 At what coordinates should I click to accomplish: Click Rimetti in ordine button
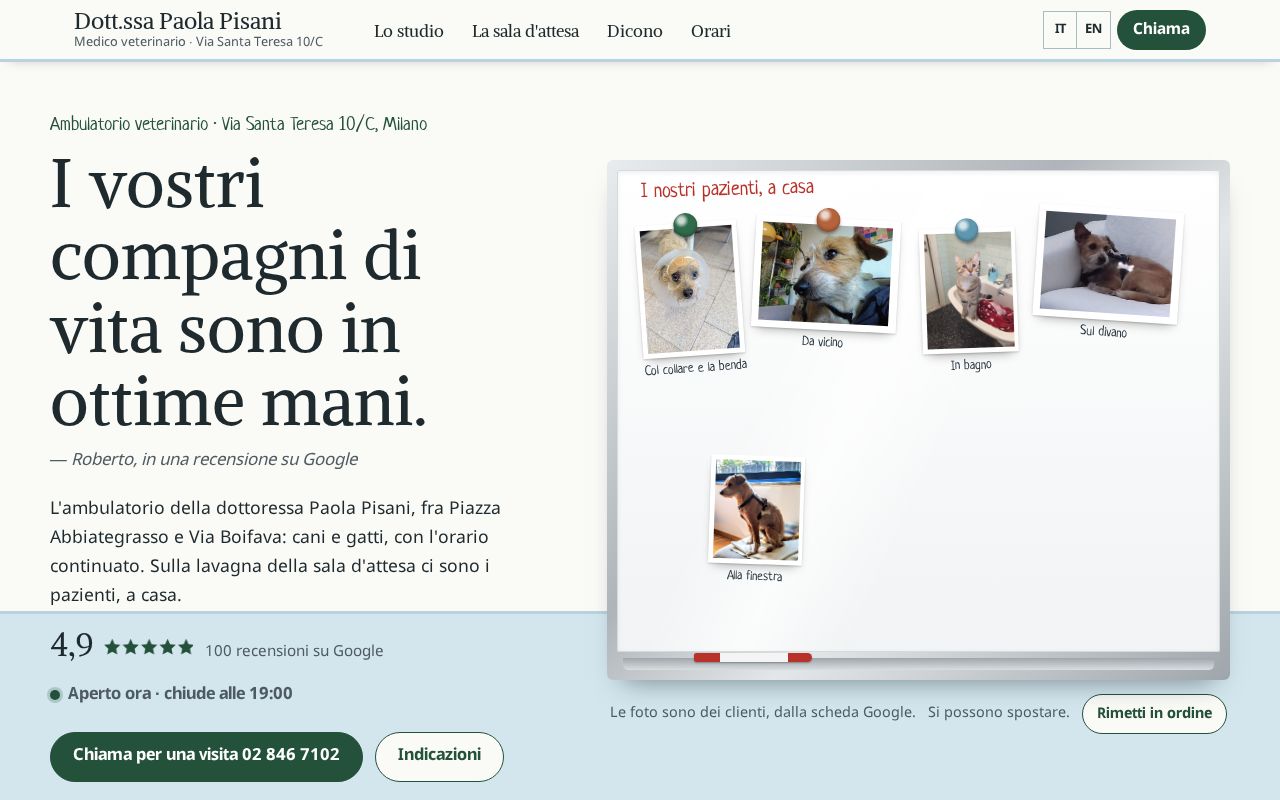click(x=1154, y=714)
